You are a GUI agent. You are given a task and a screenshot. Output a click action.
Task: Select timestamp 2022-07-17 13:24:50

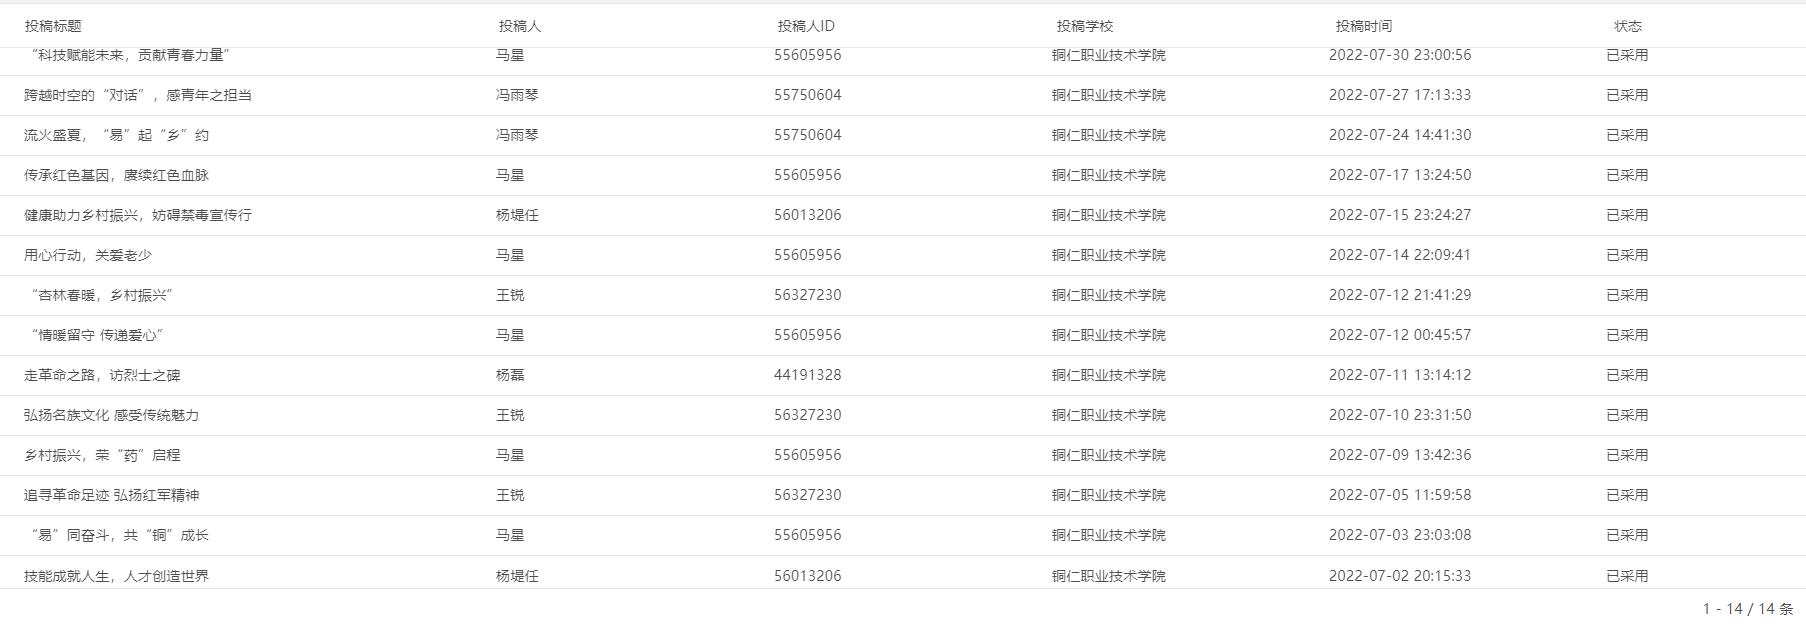point(1400,175)
